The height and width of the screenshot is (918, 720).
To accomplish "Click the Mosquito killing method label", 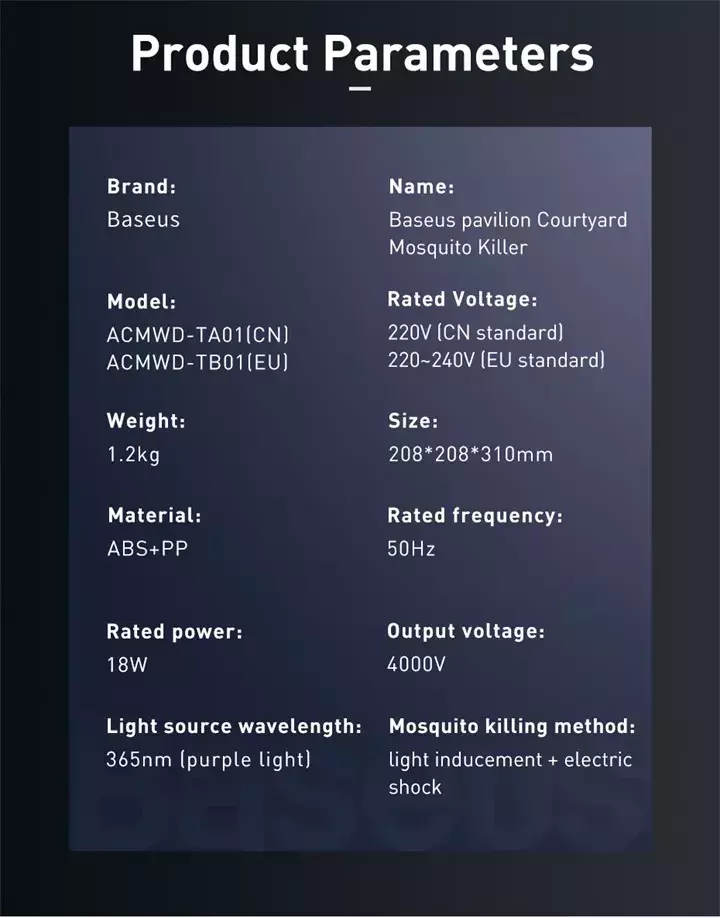I will pyautogui.click(x=512, y=727).
